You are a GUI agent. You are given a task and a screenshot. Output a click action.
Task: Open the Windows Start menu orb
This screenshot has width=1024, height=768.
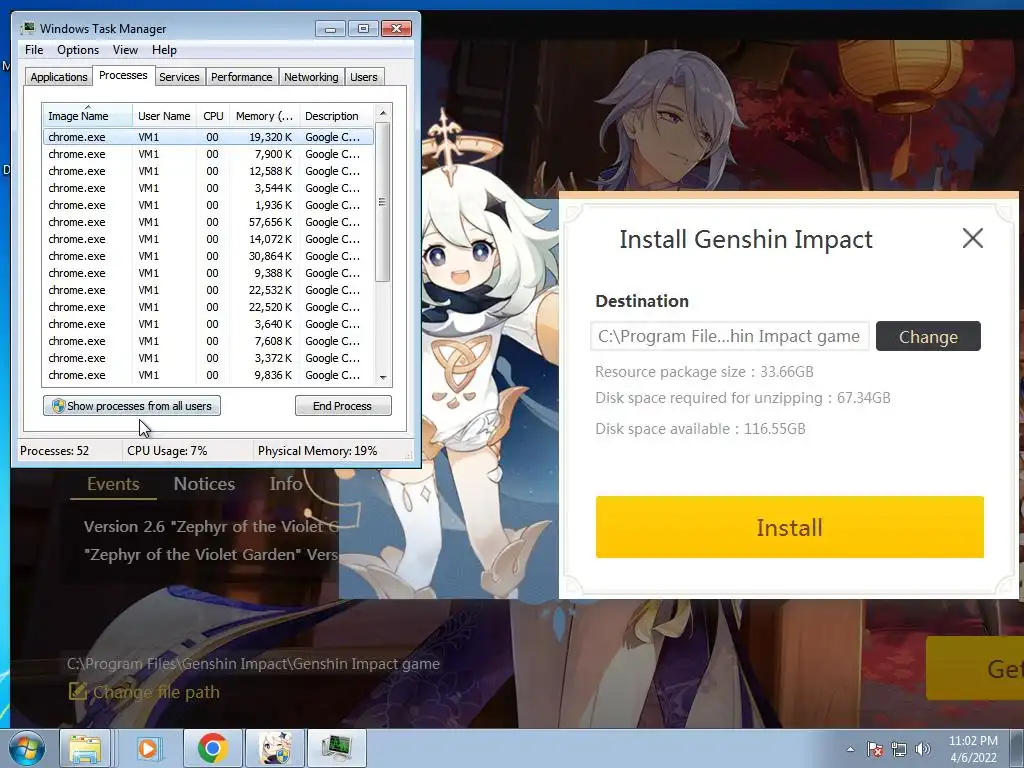click(x=27, y=749)
